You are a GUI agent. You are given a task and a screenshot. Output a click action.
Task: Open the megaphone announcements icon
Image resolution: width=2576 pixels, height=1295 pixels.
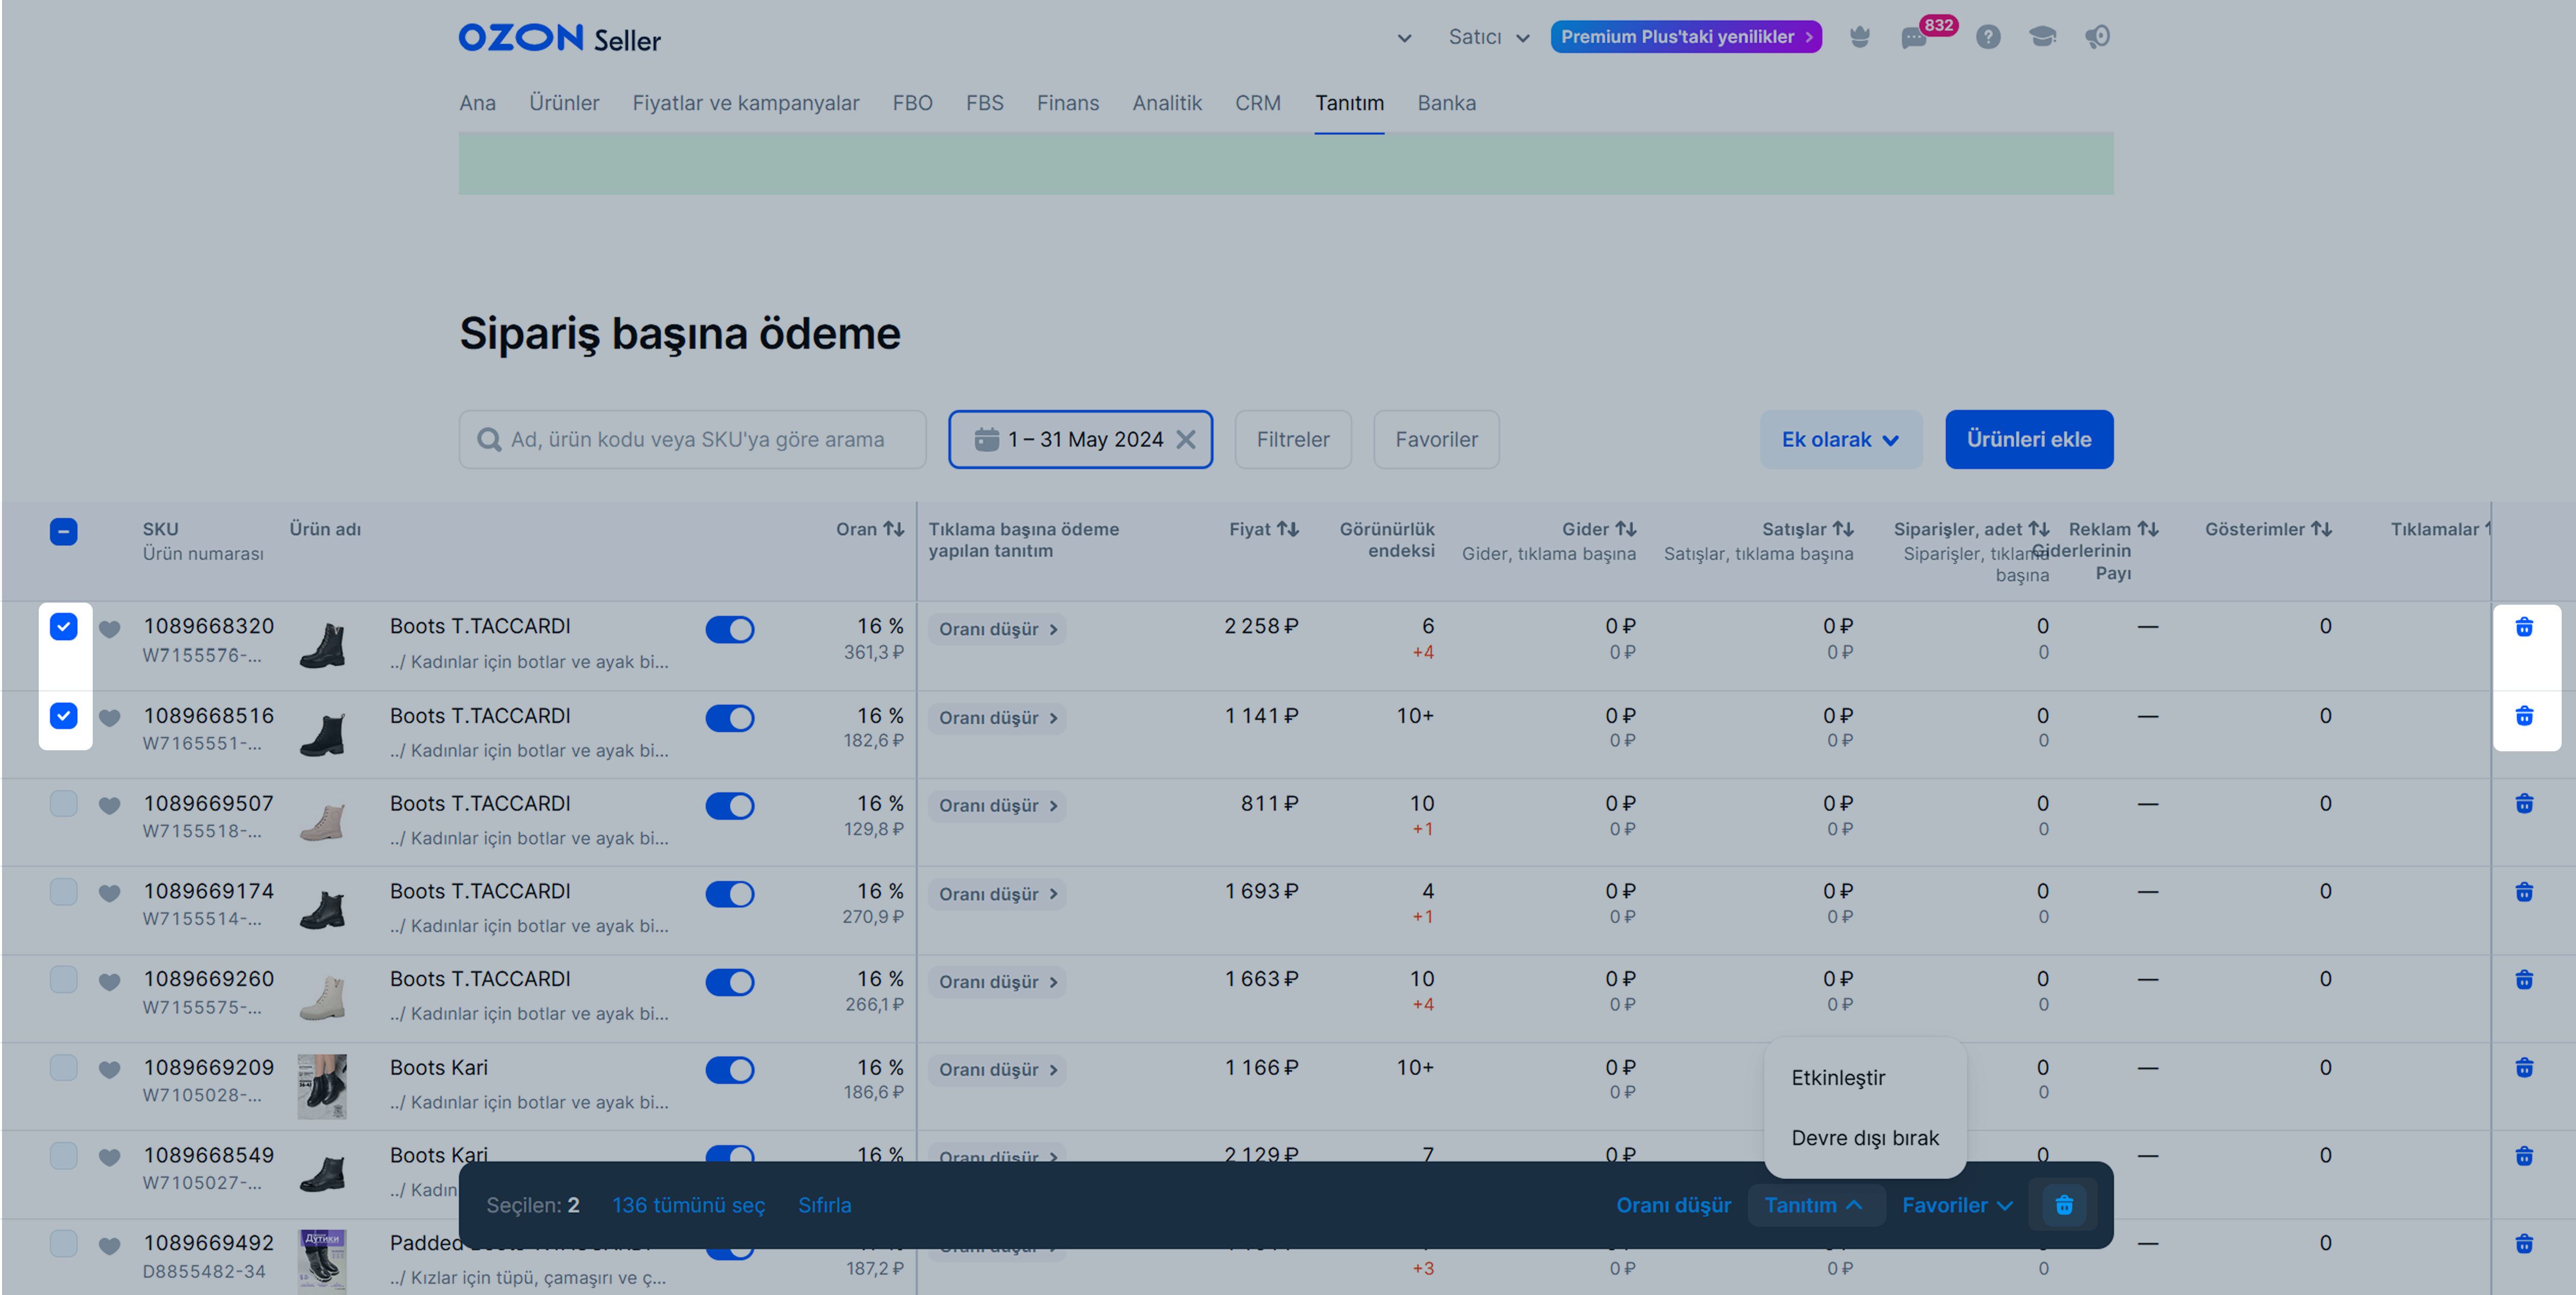[x=2097, y=37]
